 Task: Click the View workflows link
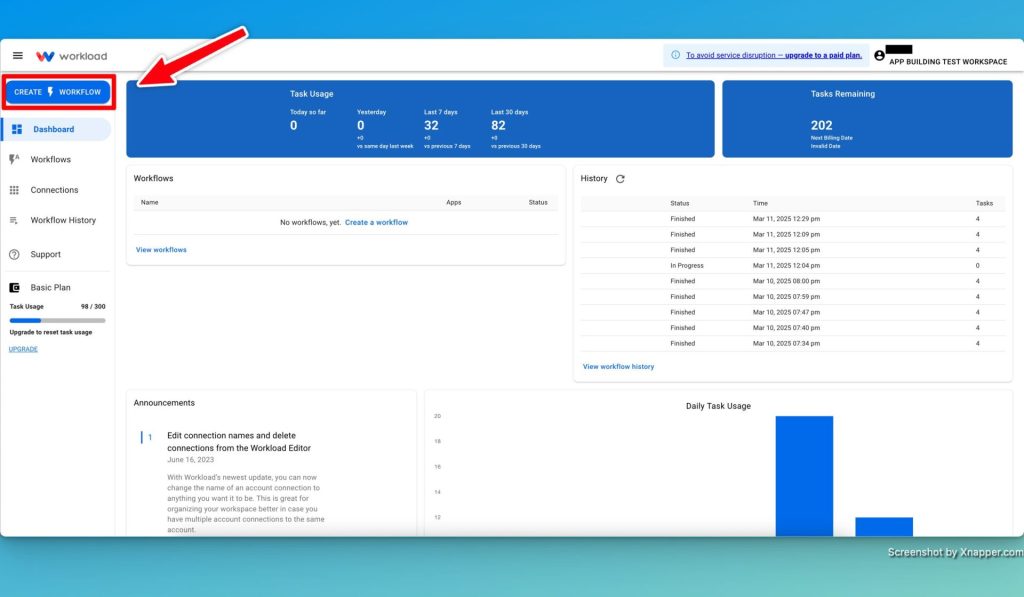[x=161, y=250]
